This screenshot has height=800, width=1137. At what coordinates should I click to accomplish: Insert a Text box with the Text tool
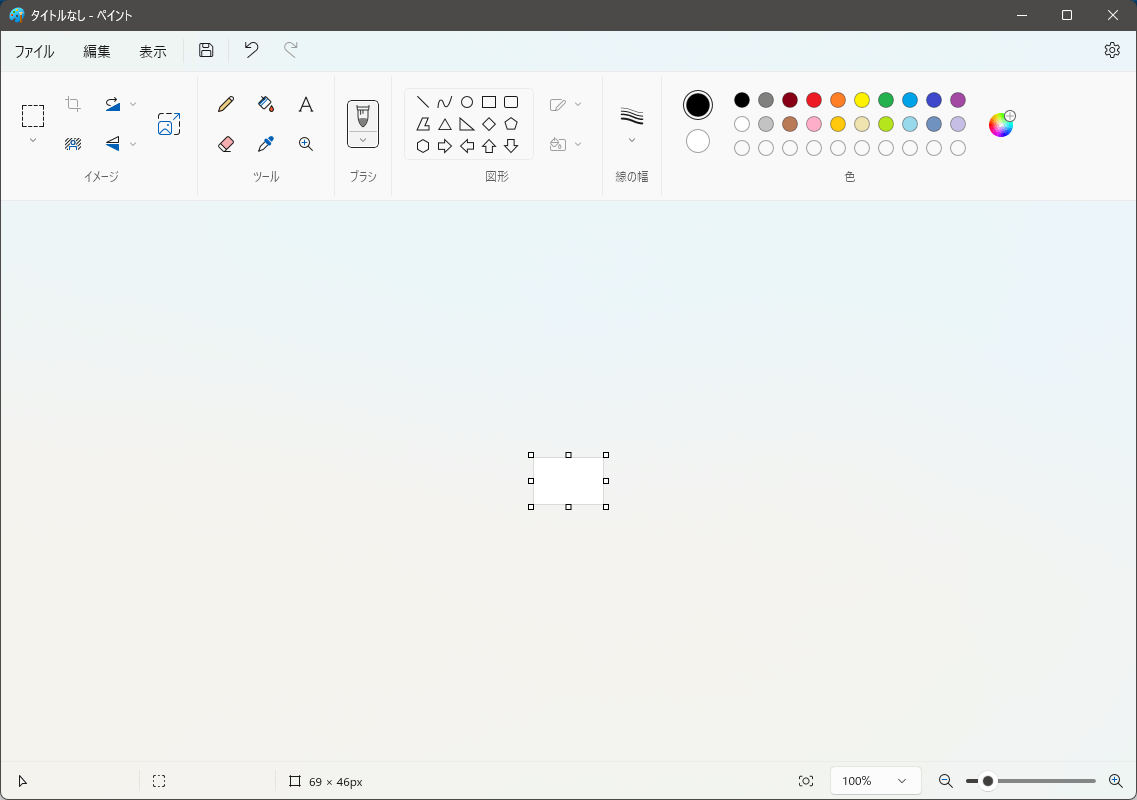pyautogui.click(x=305, y=103)
